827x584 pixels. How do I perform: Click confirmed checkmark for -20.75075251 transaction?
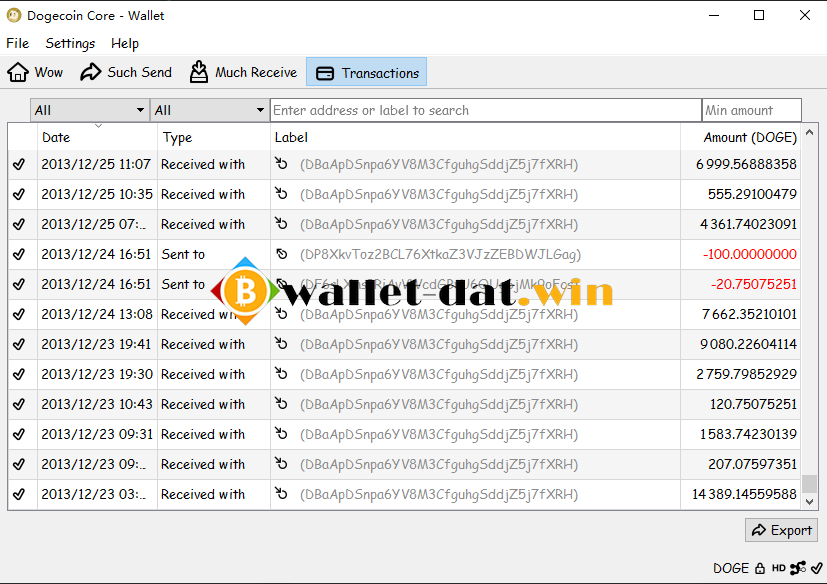[x=19, y=284]
